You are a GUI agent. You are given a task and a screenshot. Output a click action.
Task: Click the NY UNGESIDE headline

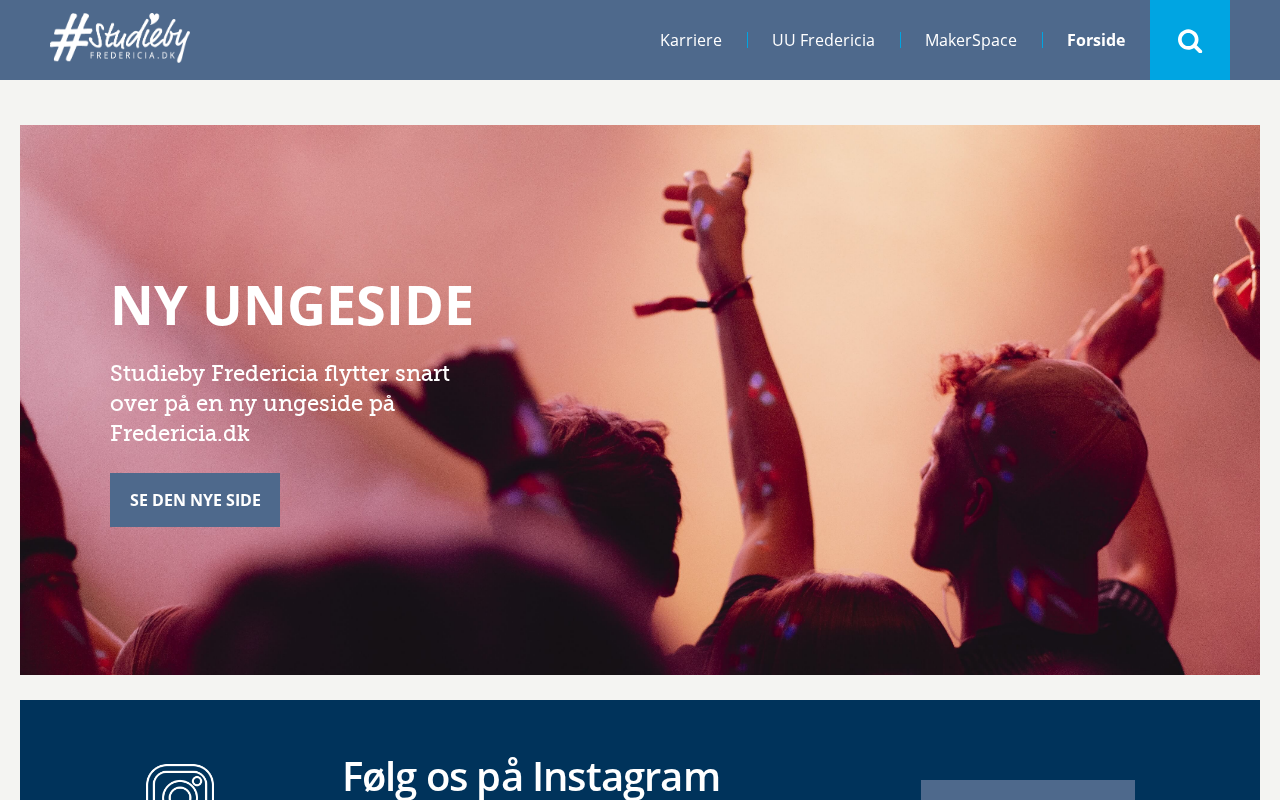292,305
